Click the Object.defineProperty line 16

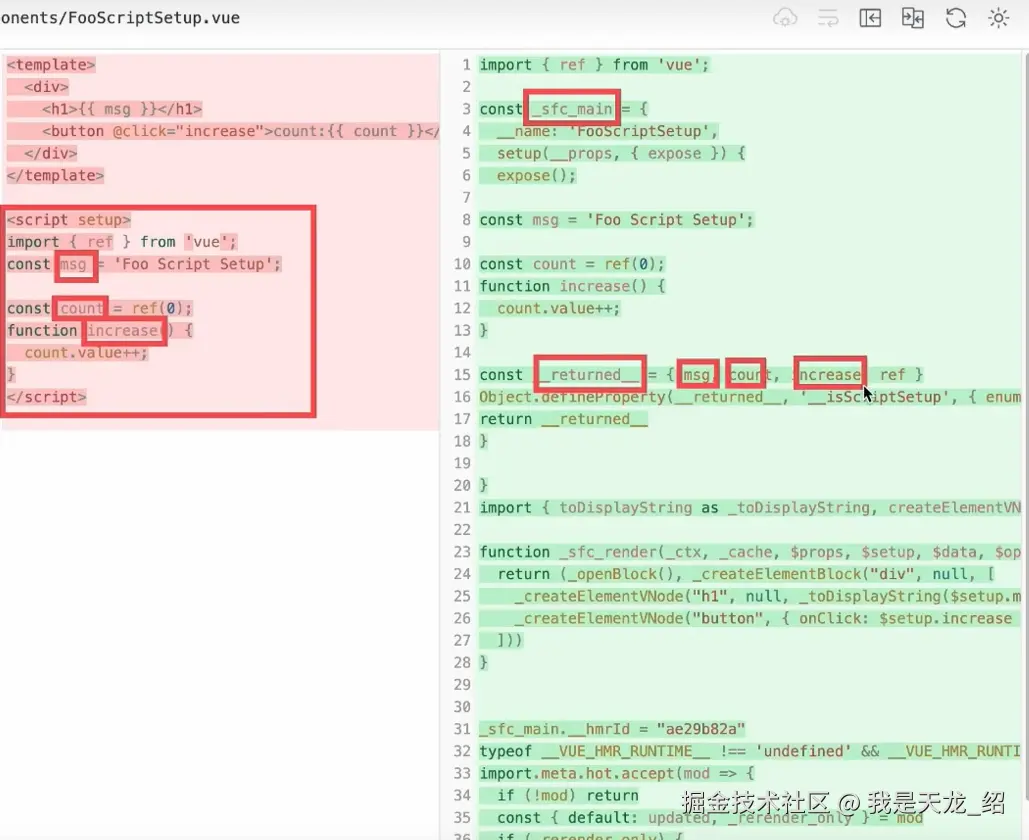click(x=750, y=397)
